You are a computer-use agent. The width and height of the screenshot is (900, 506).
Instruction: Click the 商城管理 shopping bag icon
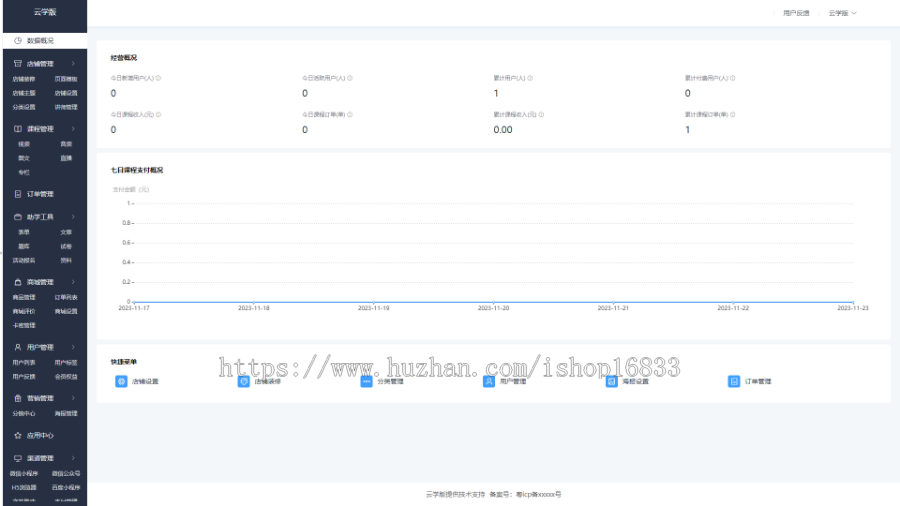tap(18, 282)
